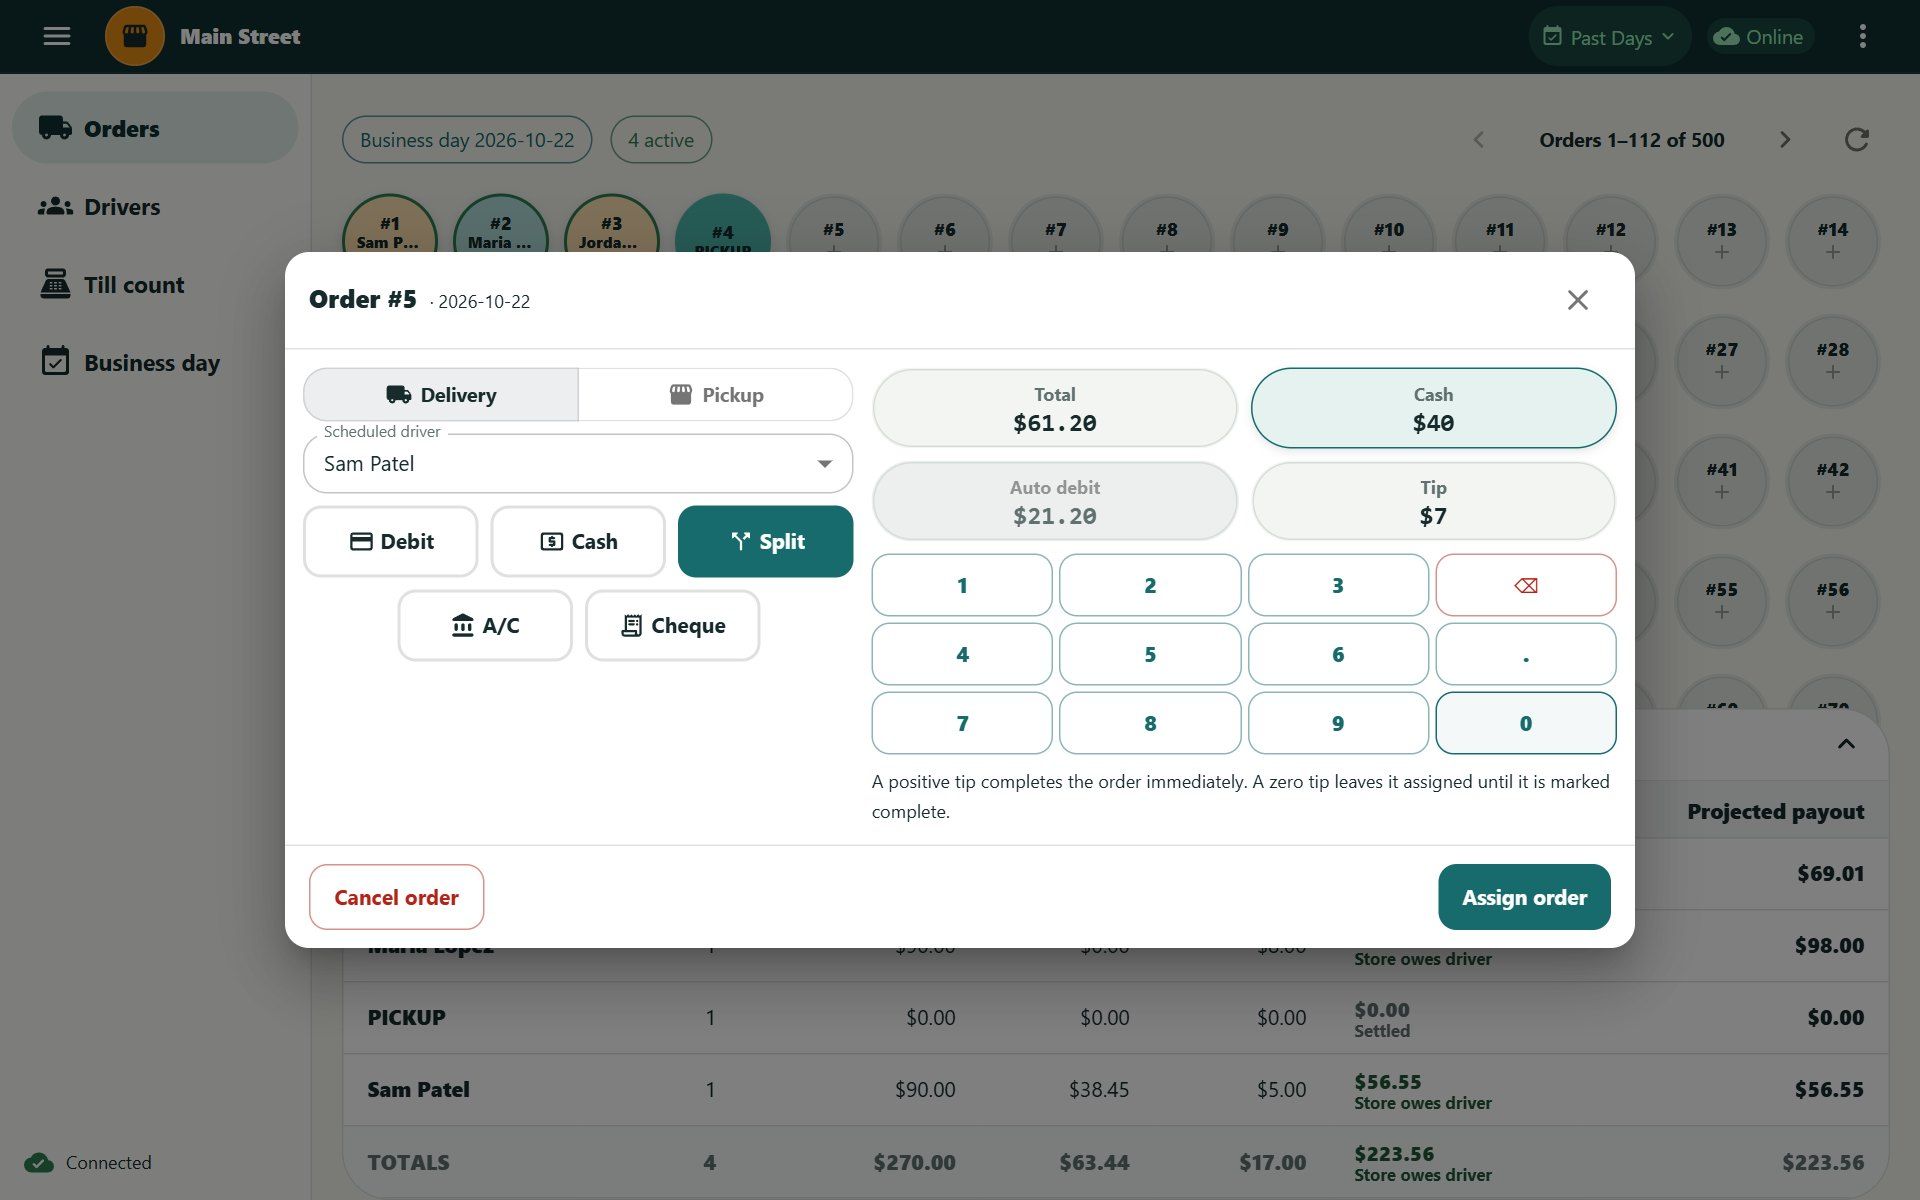Open the Scheduled driver dropdown
The width and height of the screenshot is (1920, 1200).
coord(578,463)
